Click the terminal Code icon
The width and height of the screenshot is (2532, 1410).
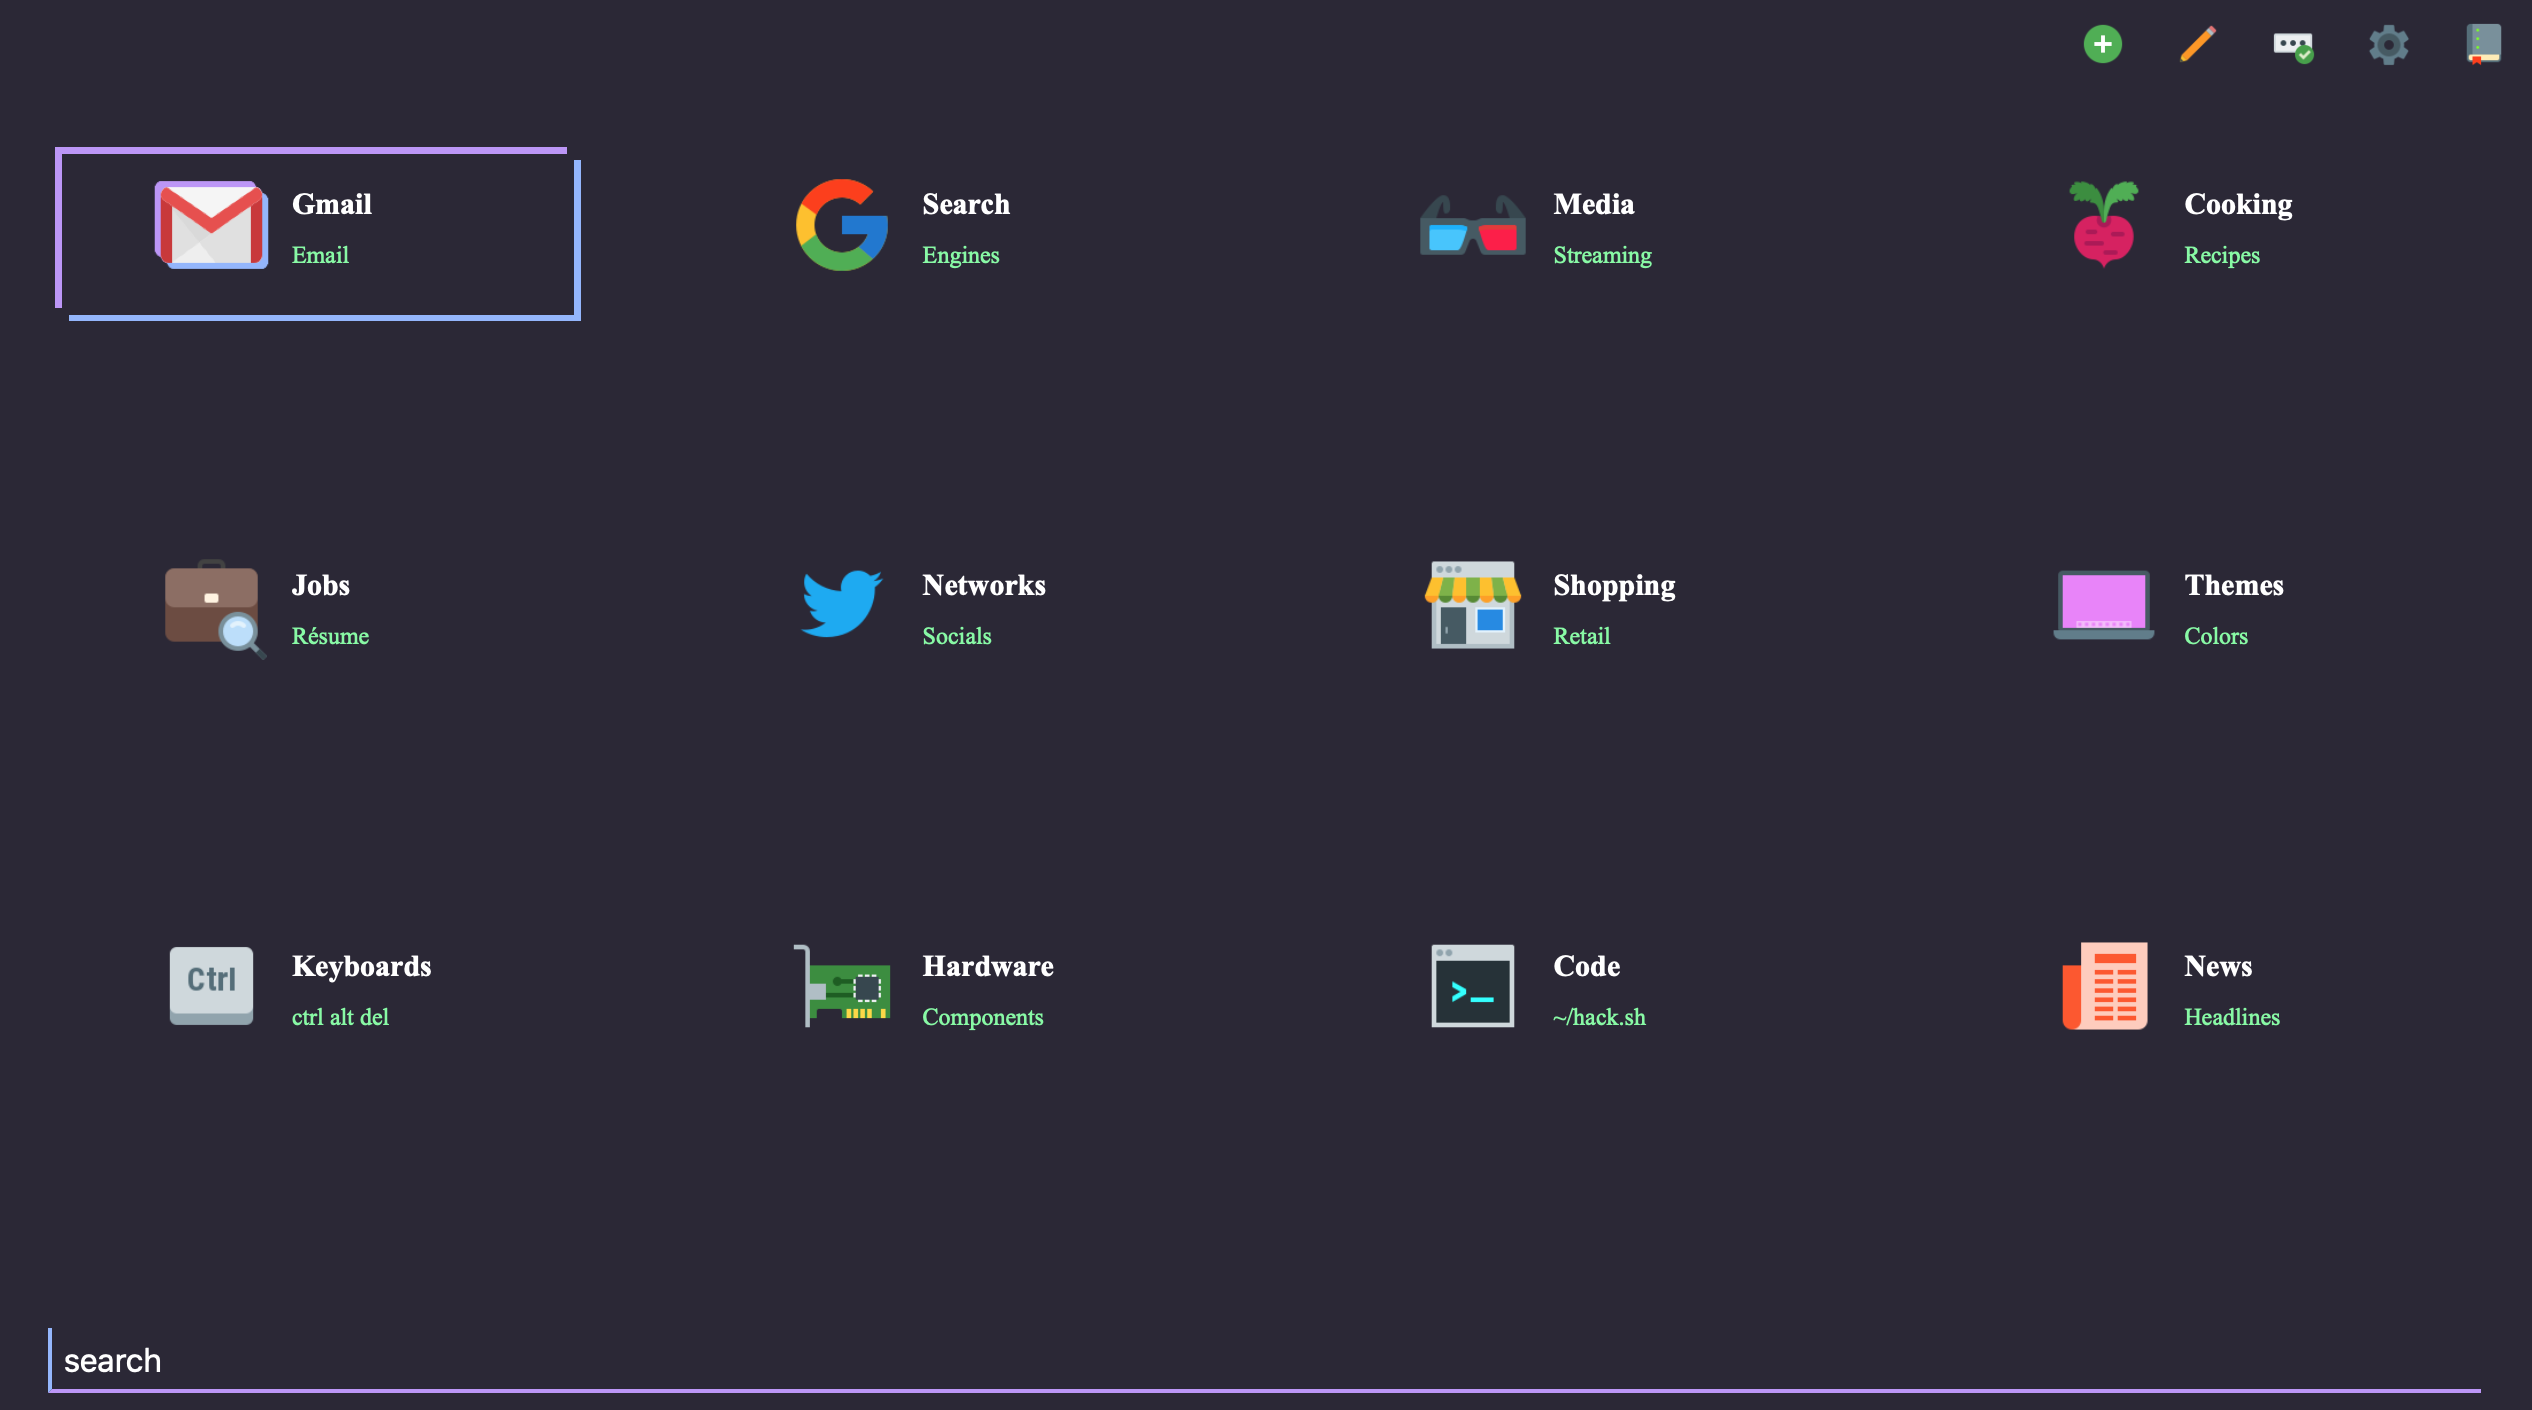pyautogui.click(x=1472, y=986)
